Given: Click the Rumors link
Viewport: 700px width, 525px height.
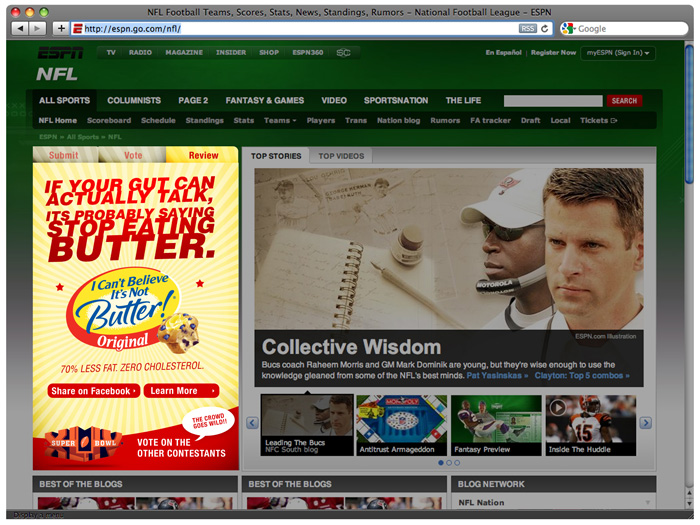Looking at the screenshot, I should coord(445,121).
